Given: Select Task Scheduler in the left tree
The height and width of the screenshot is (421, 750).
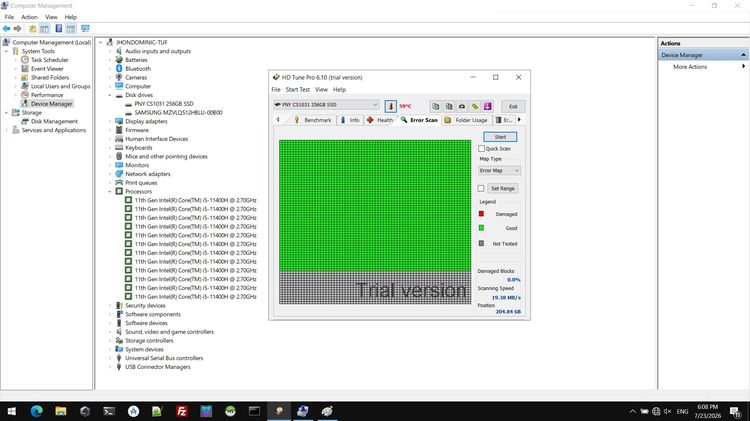Looking at the screenshot, I should [x=50, y=60].
